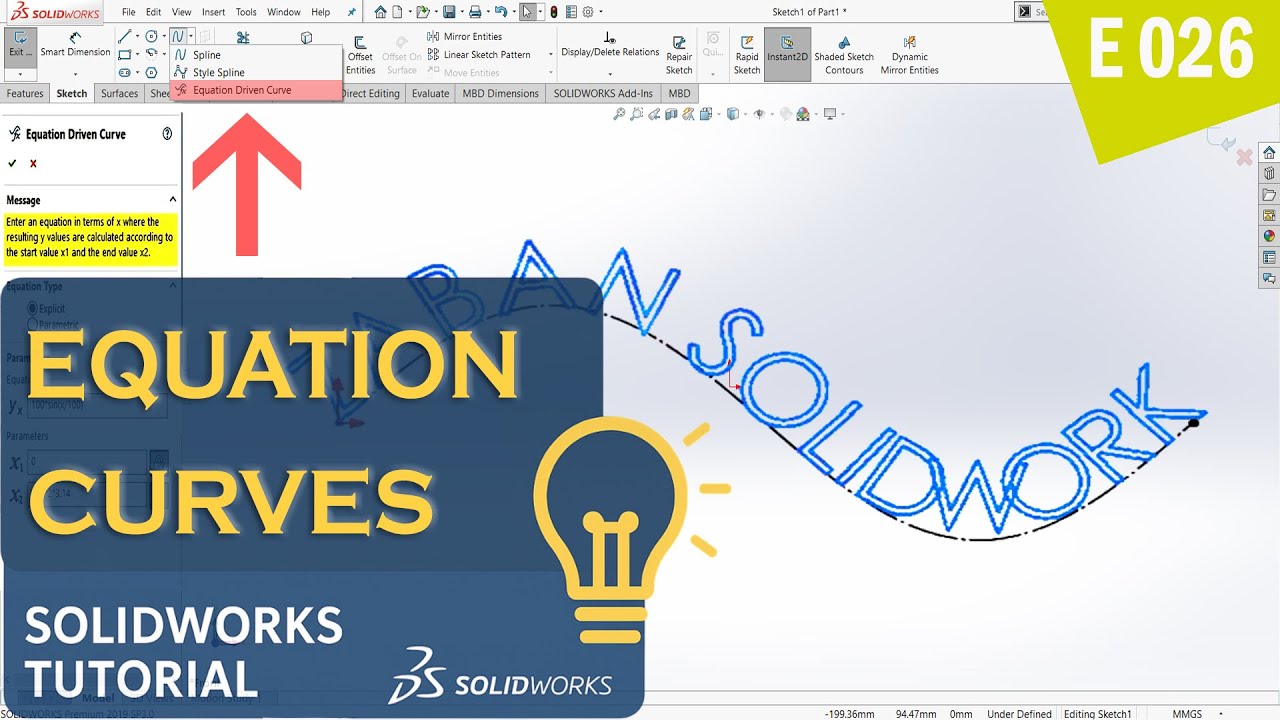Click the Apply Scene icon
The width and height of the screenshot is (1280, 720).
point(802,114)
